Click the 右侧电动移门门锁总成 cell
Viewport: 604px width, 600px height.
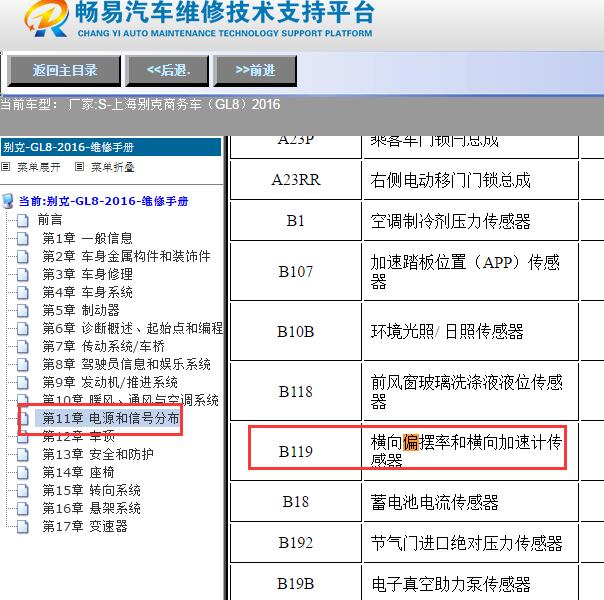click(x=471, y=180)
